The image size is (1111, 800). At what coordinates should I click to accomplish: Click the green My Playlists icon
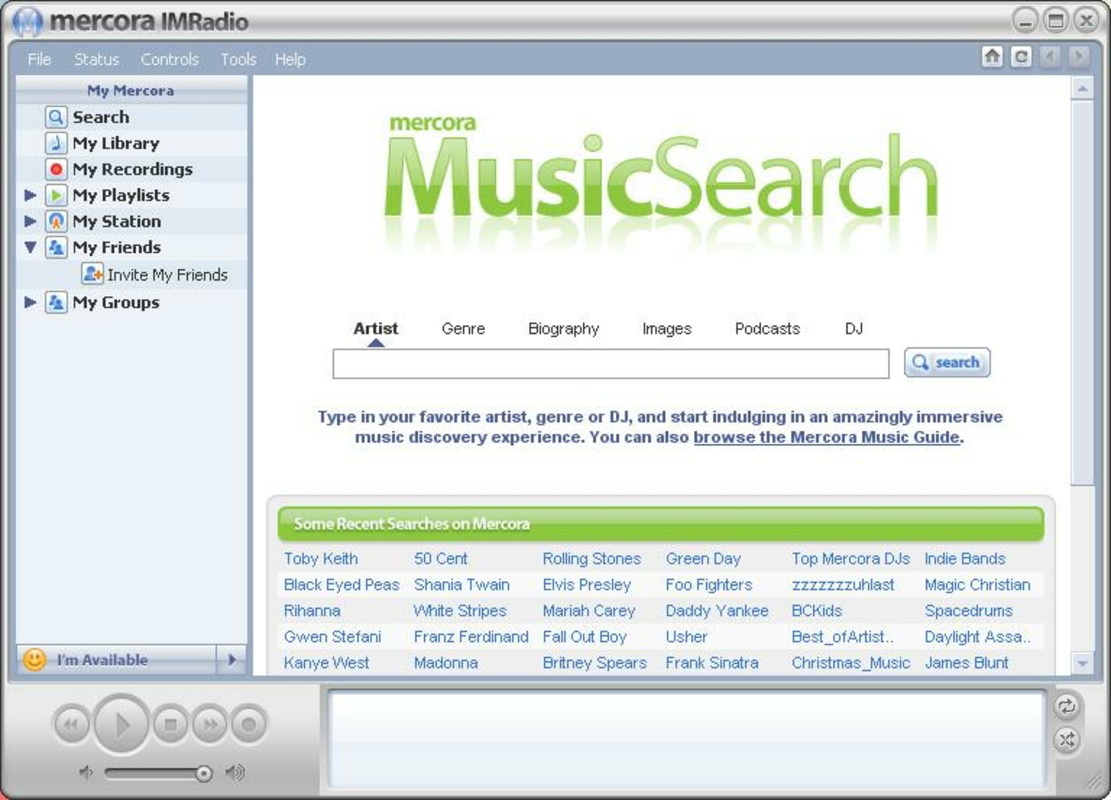[x=56, y=195]
